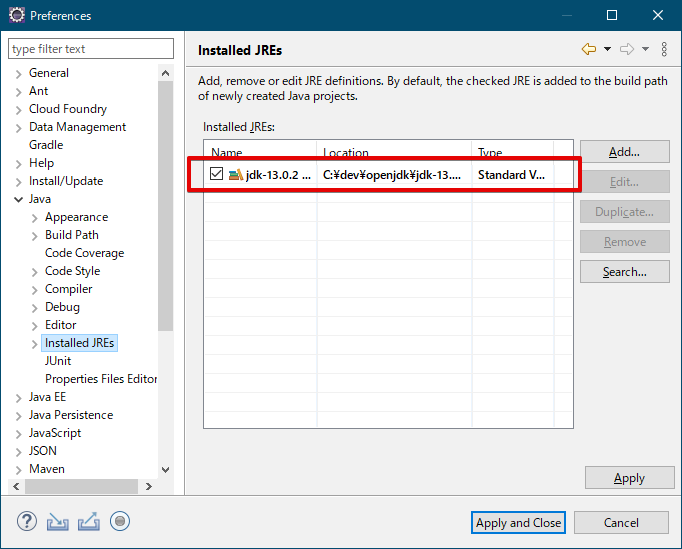682x549 pixels.
Task: Click the tree horizontal scroll-left arrow
Action: [x=16, y=486]
